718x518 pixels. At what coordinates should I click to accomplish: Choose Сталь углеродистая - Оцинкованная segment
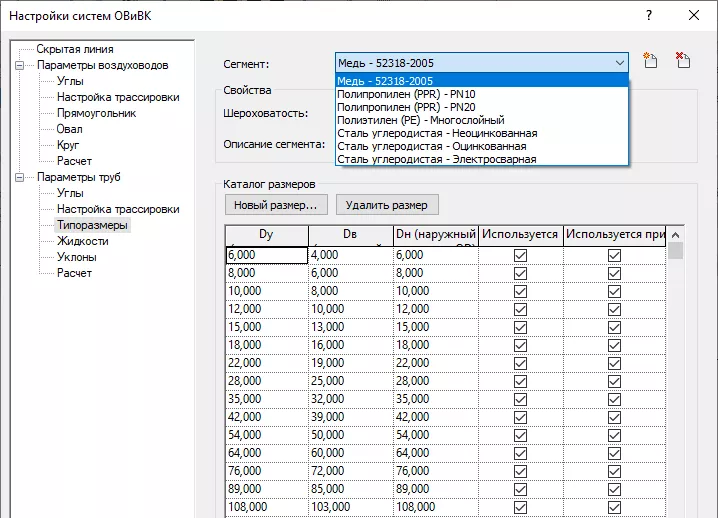431,146
